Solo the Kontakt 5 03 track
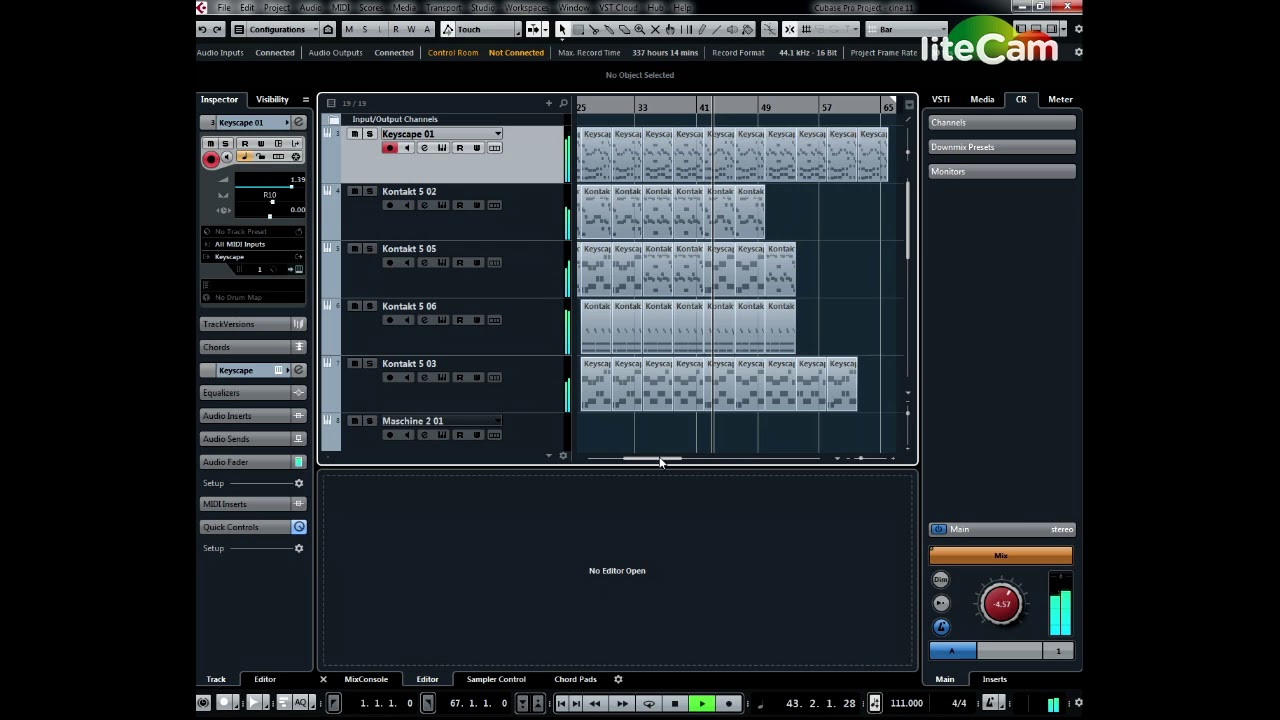Image resolution: width=1280 pixels, height=720 pixels. (x=369, y=364)
